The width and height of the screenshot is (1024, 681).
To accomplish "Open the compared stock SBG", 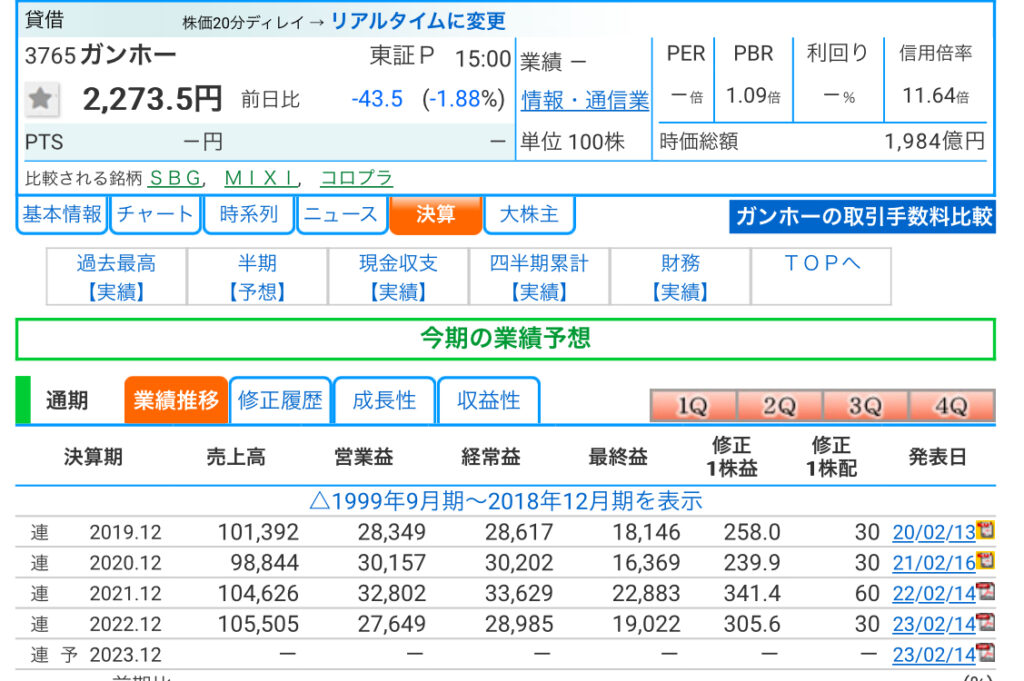I will 175,178.
